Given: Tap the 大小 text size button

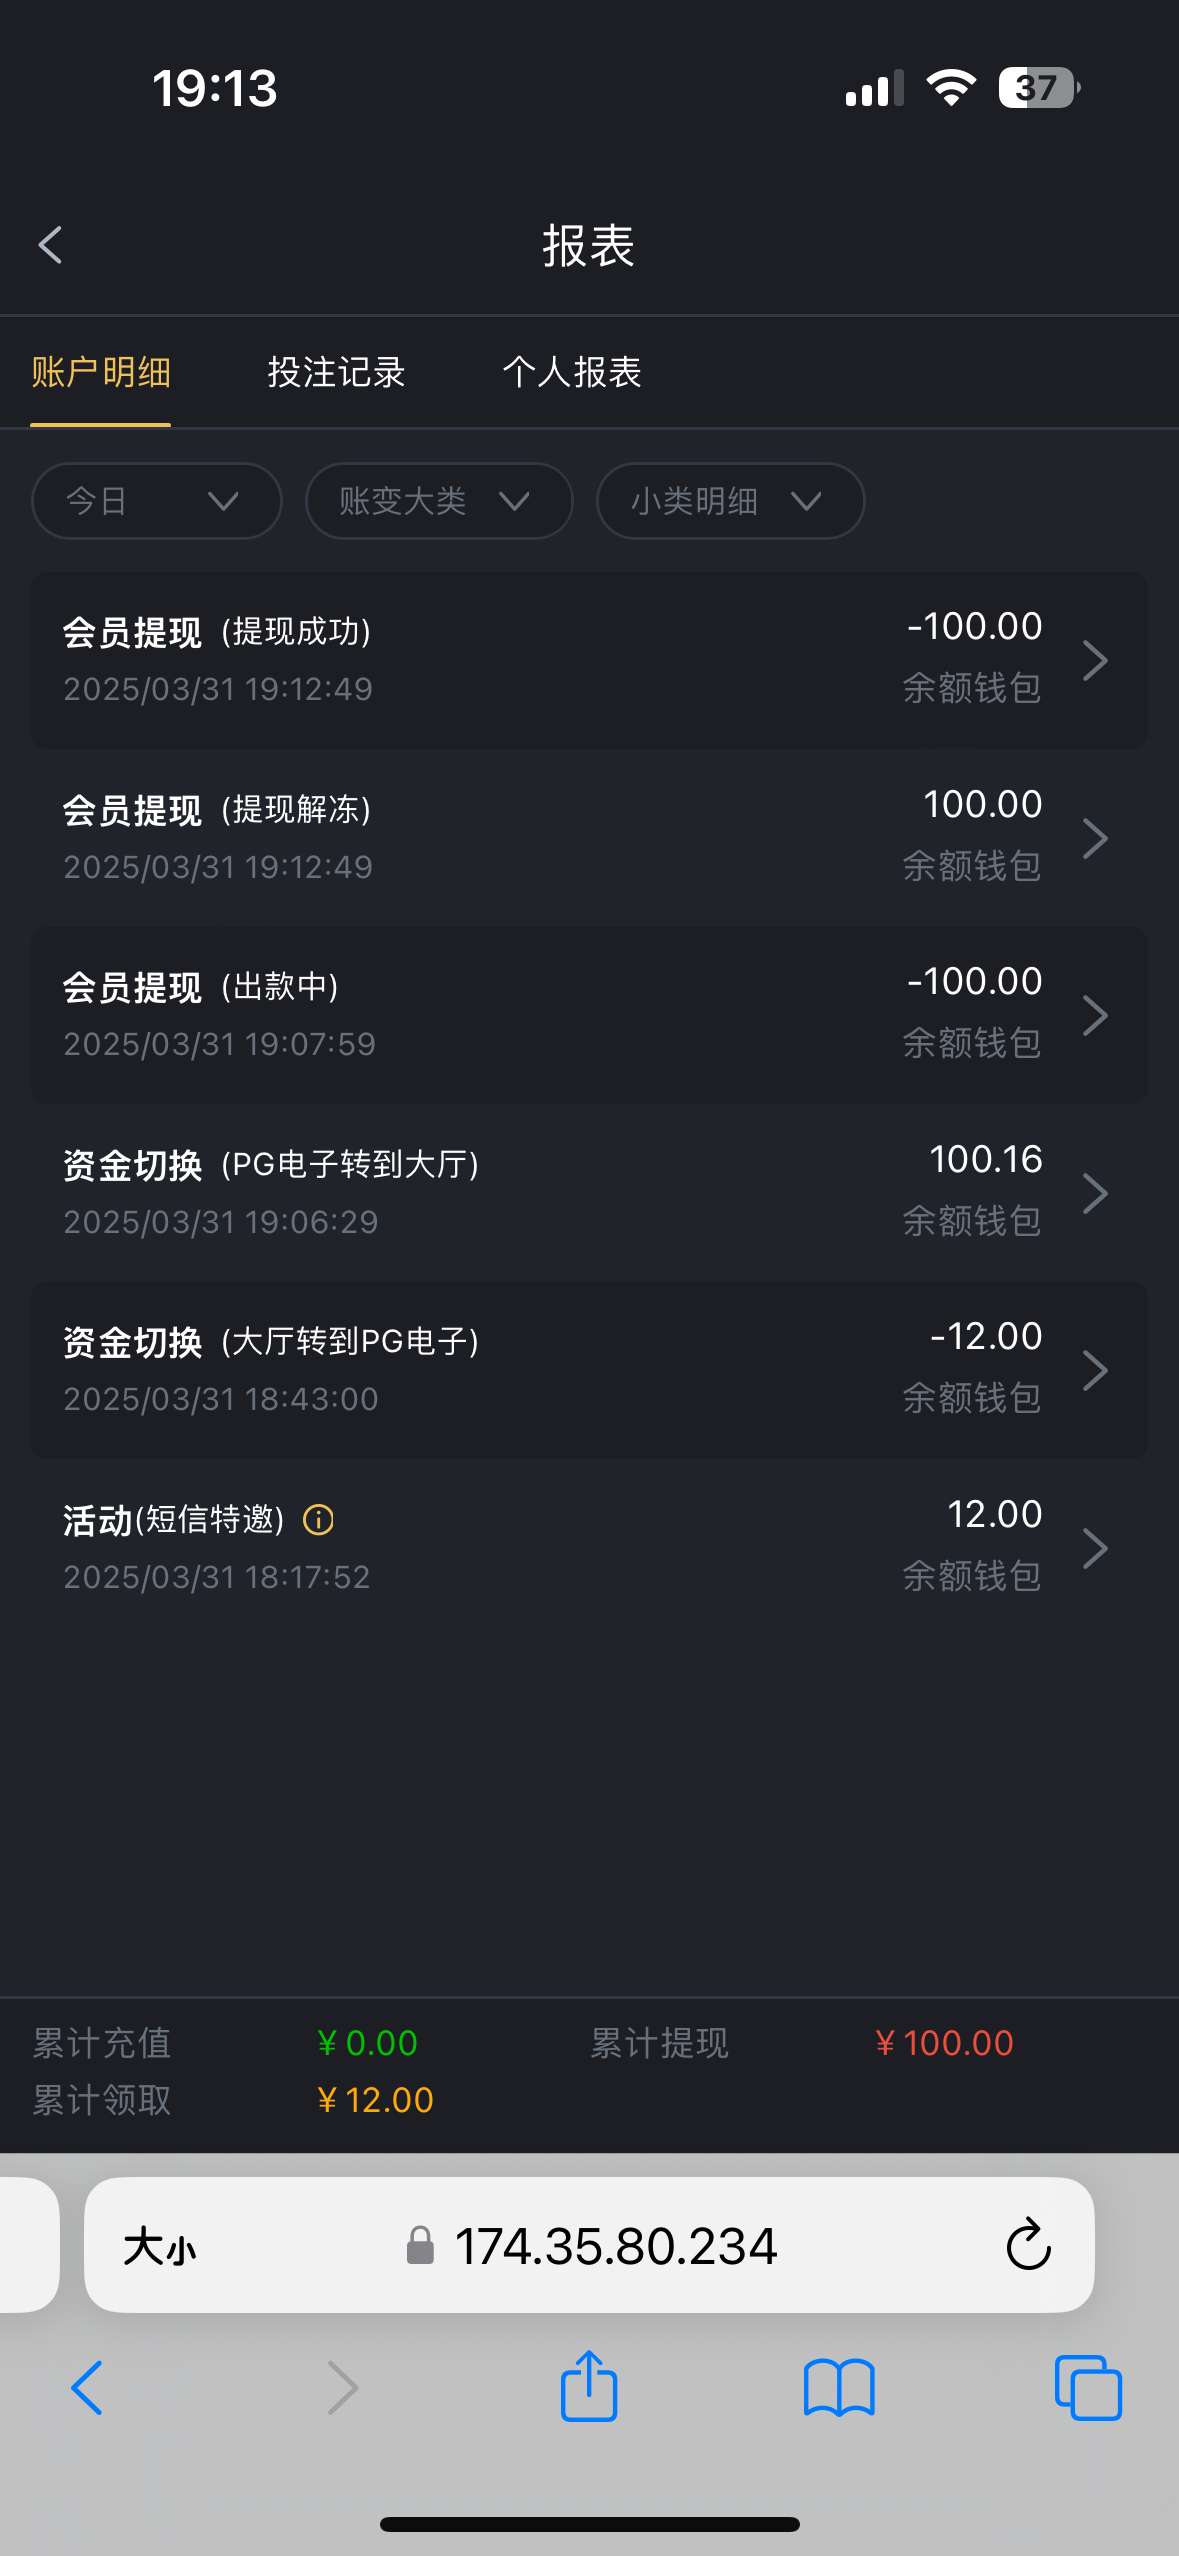Looking at the screenshot, I should point(160,2247).
